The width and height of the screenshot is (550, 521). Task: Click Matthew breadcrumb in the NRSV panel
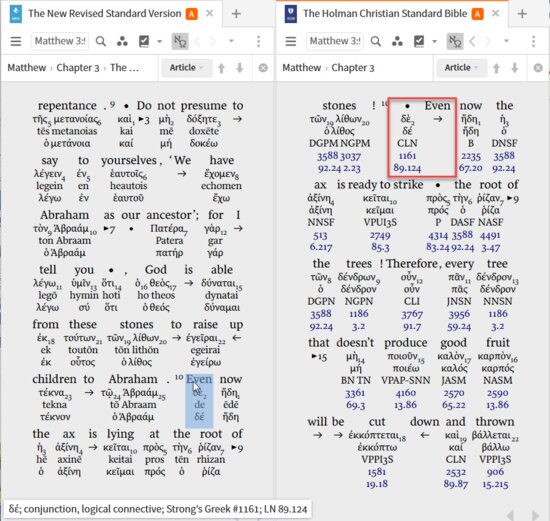[27, 67]
